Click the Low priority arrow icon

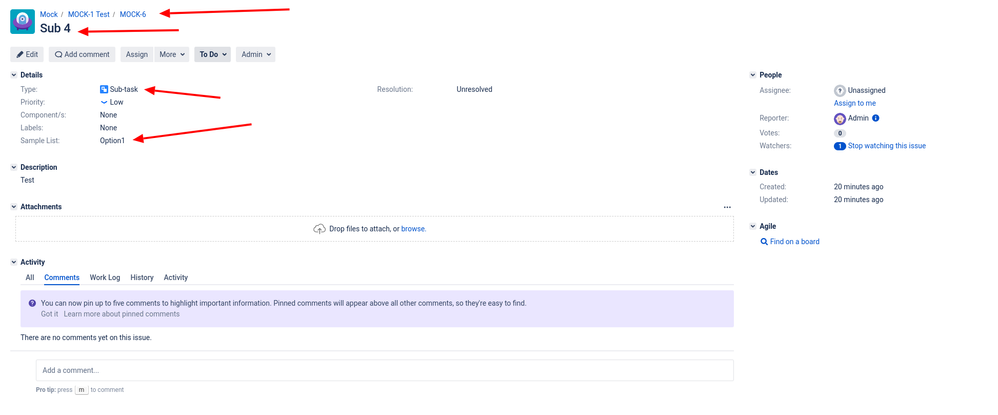tap(104, 102)
